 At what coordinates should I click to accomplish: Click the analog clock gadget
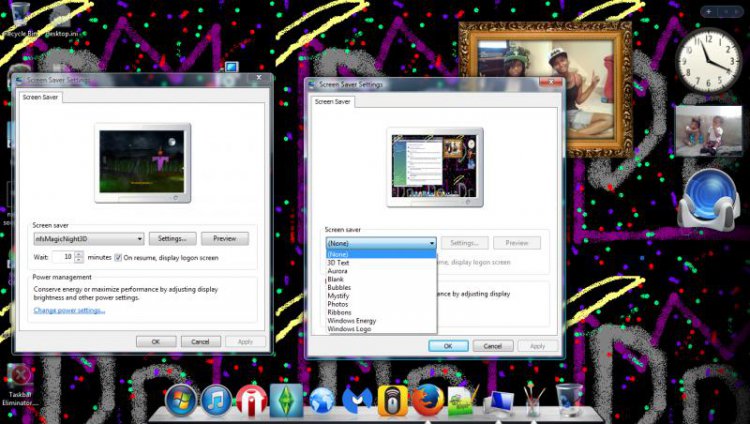708,61
